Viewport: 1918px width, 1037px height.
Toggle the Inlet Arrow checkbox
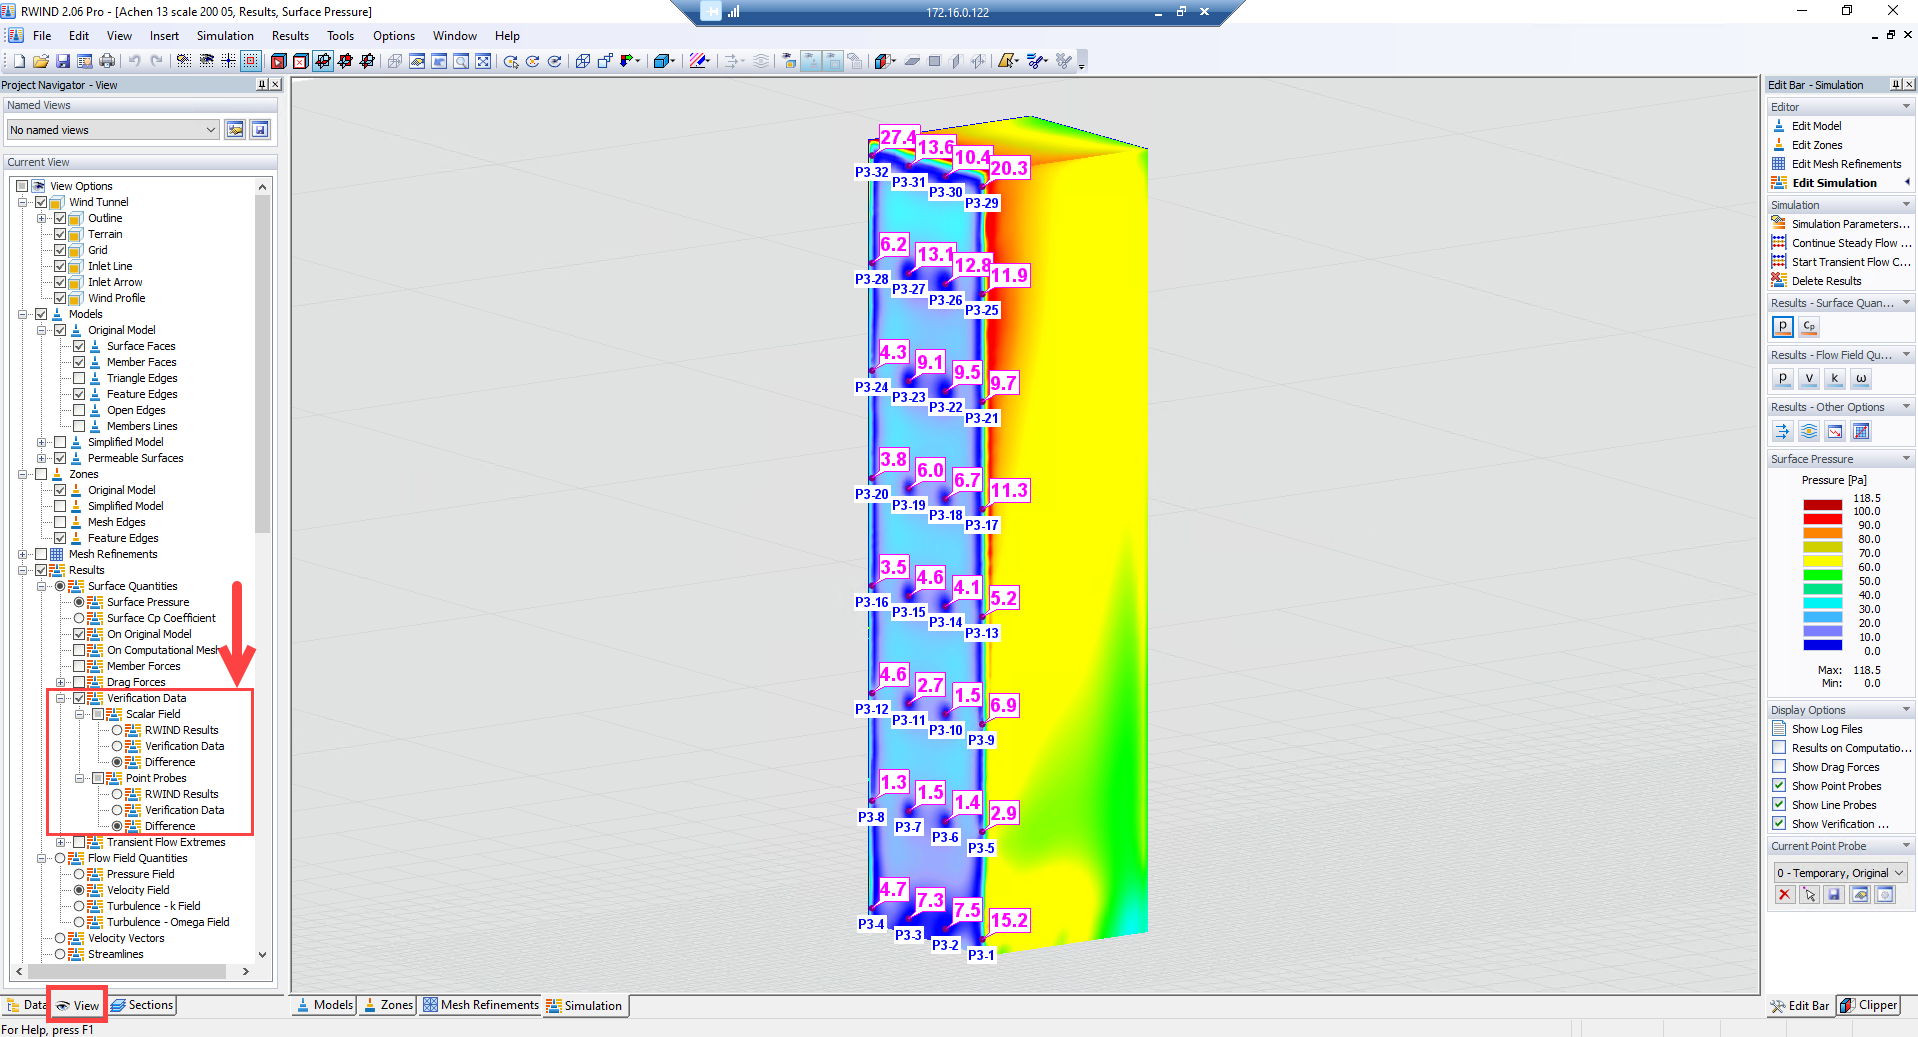click(x=60, y=282)
